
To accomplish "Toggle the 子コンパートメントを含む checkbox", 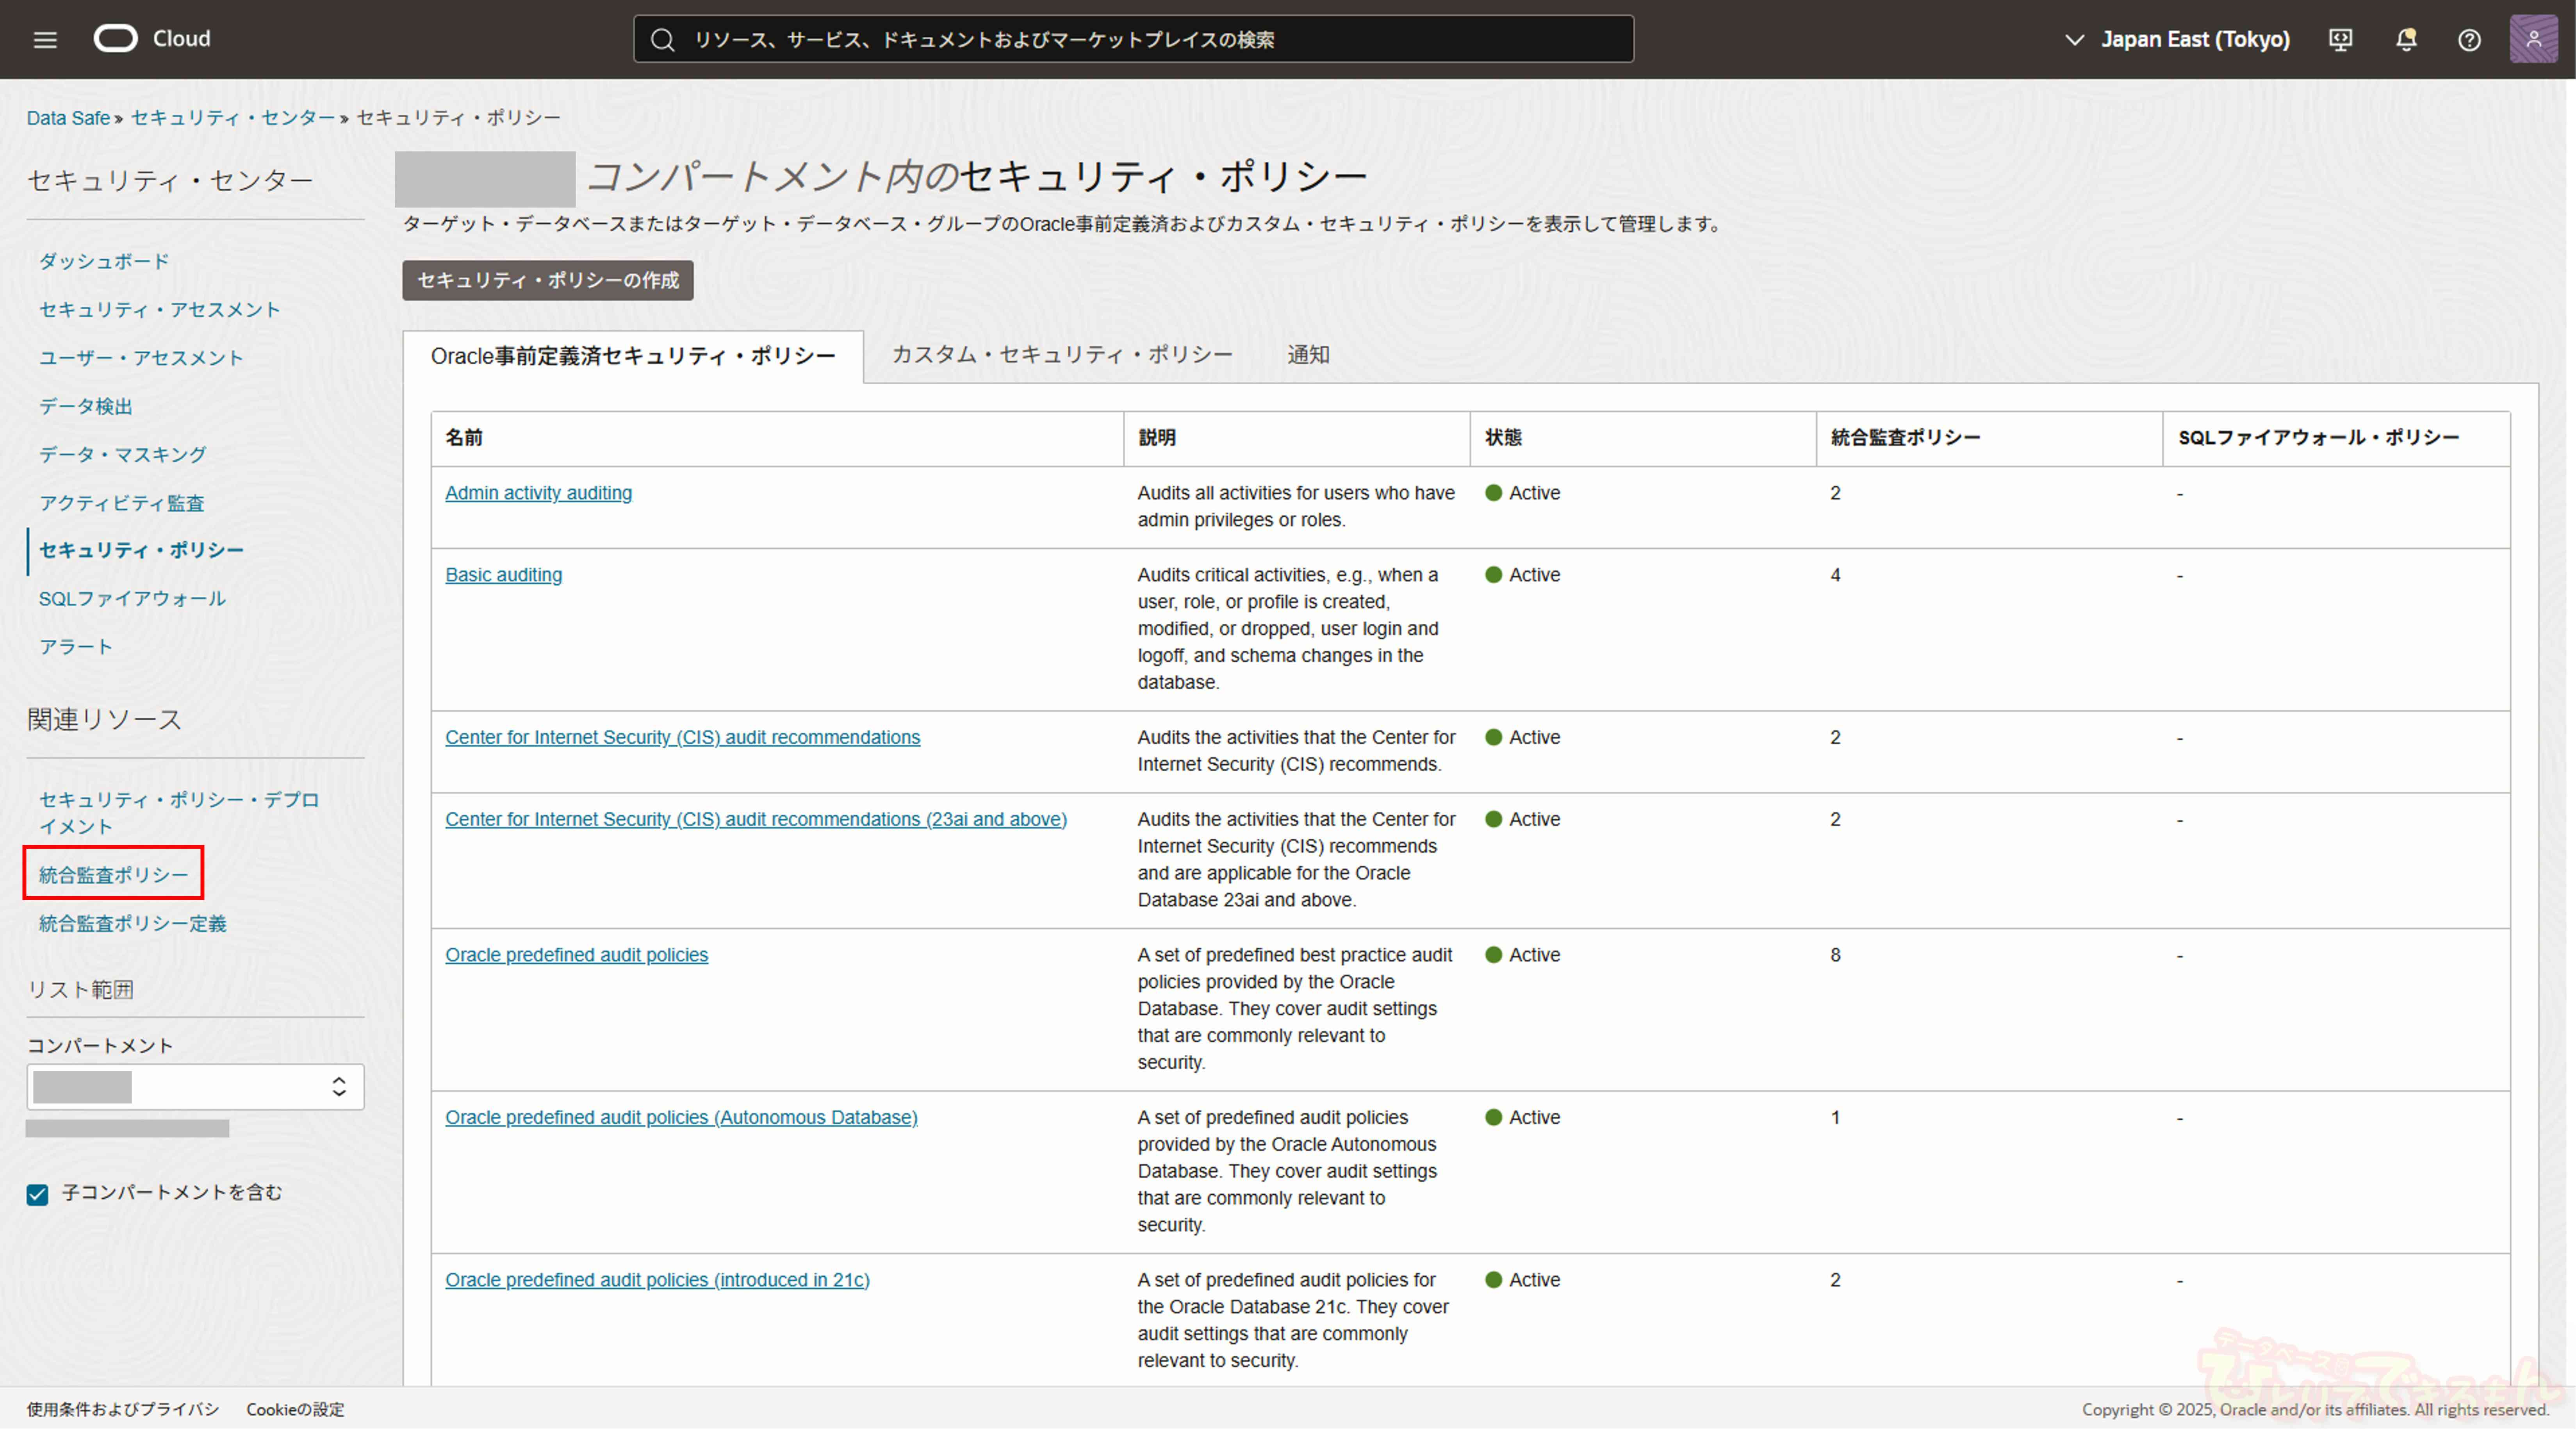I will click(x=38, y=1194).
